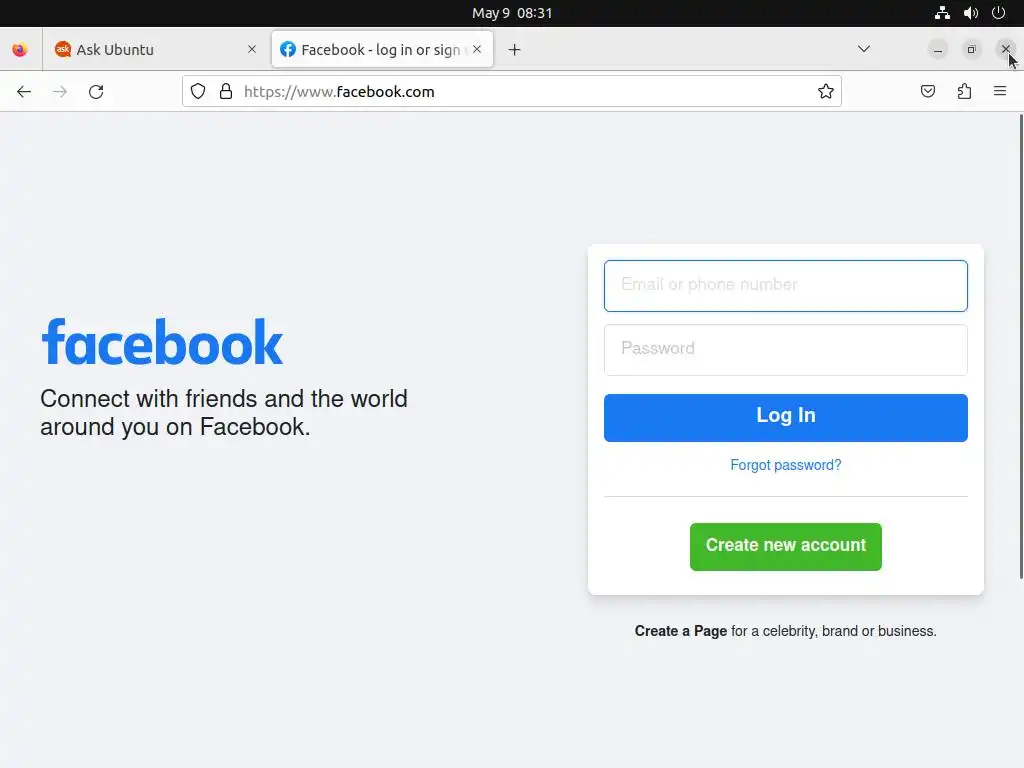Click Create new account button
This screenshot has width=1024, height=768.
(x=786, y=547)
